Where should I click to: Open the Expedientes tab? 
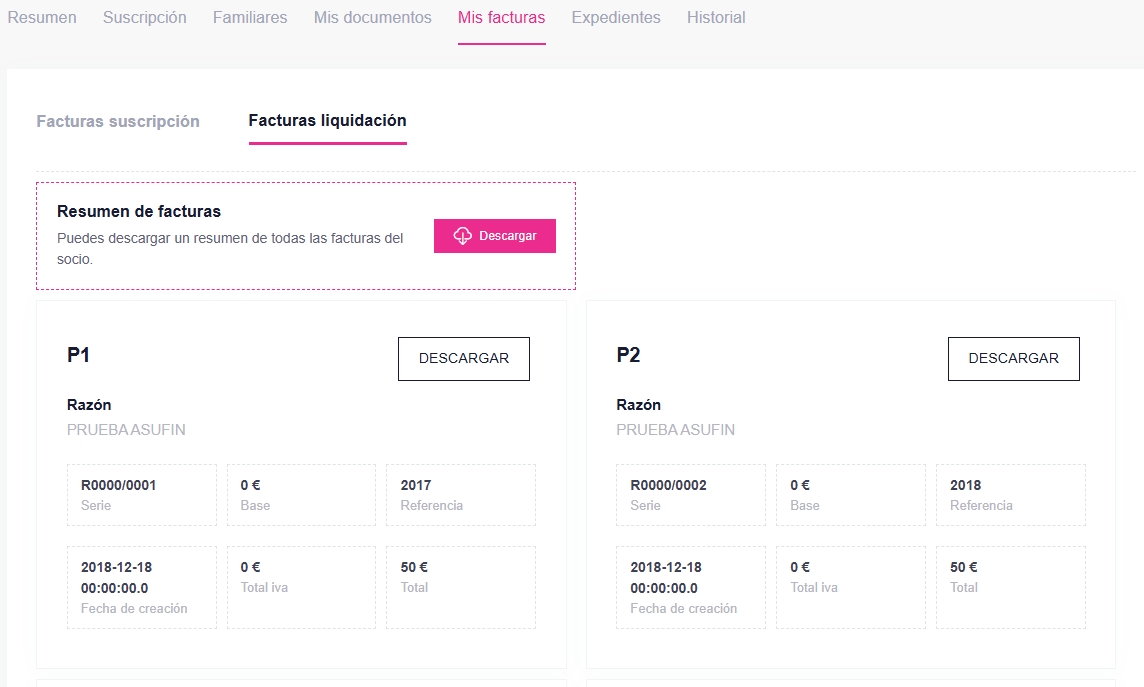[x=616, y=18]
